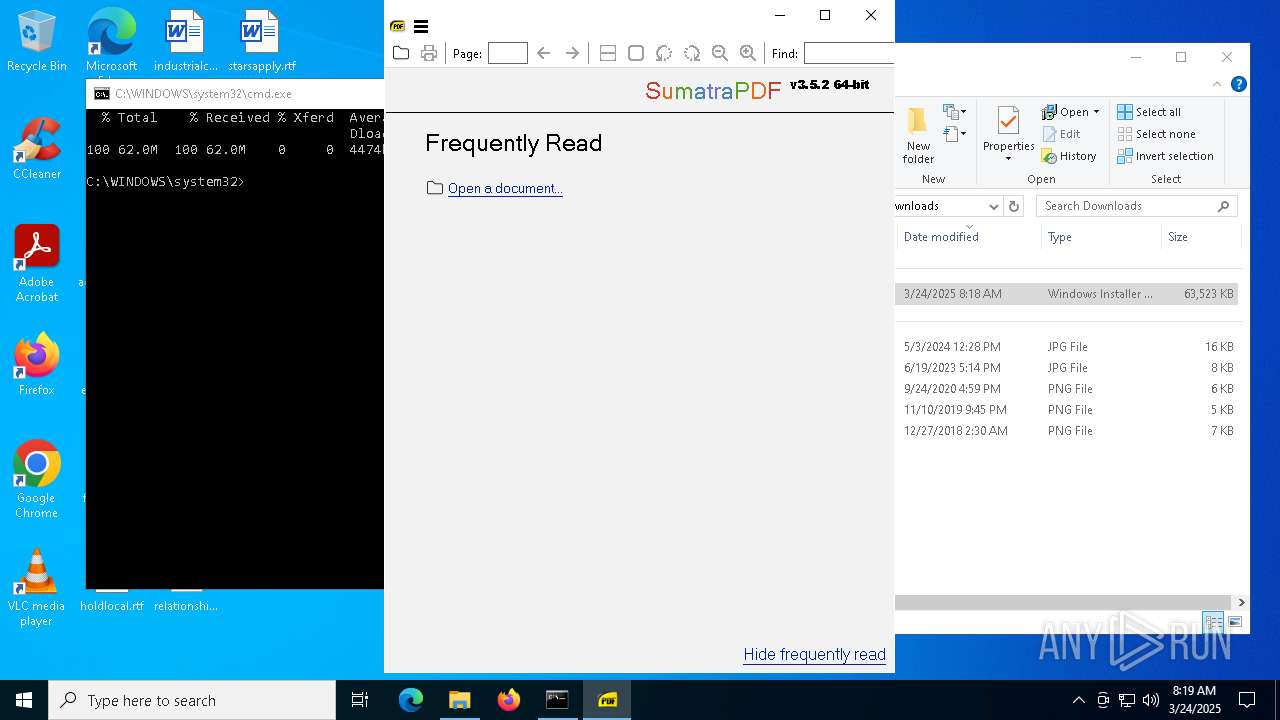This screenshot has width=1280, height=720.
Task: Sort by Type column header
Action: 1059,237
